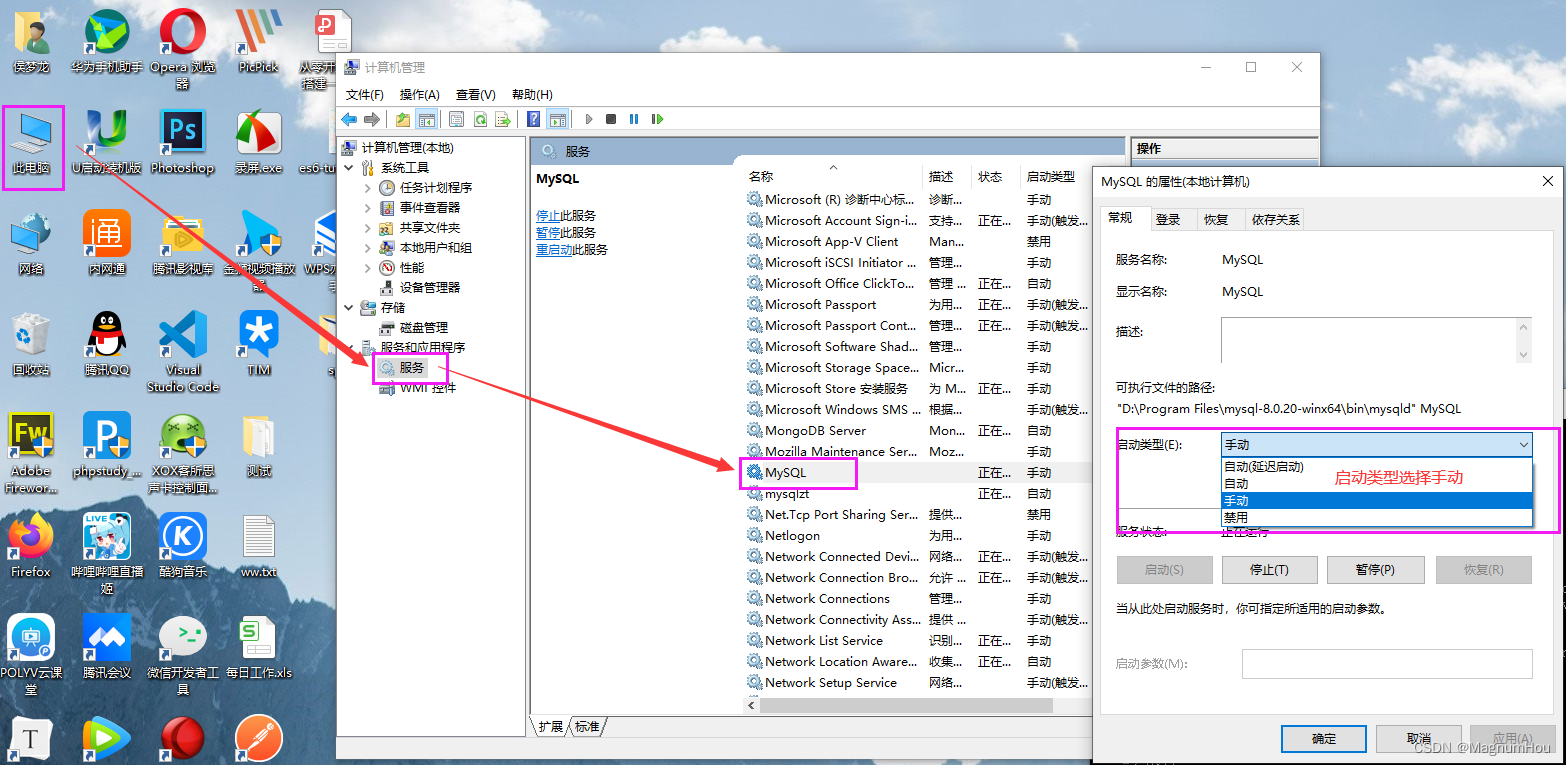Click the 暂停(P) button

pyautogui.click(x=1375, y=570)
